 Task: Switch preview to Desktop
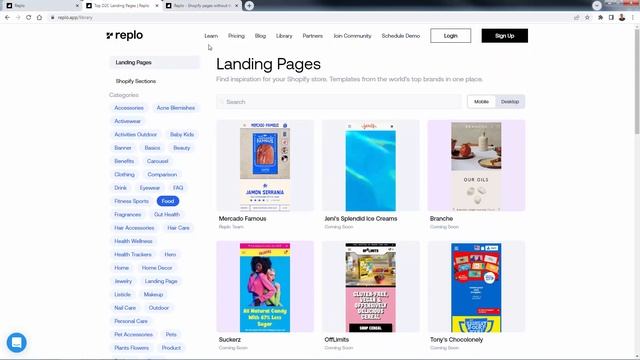click(510, 102)
